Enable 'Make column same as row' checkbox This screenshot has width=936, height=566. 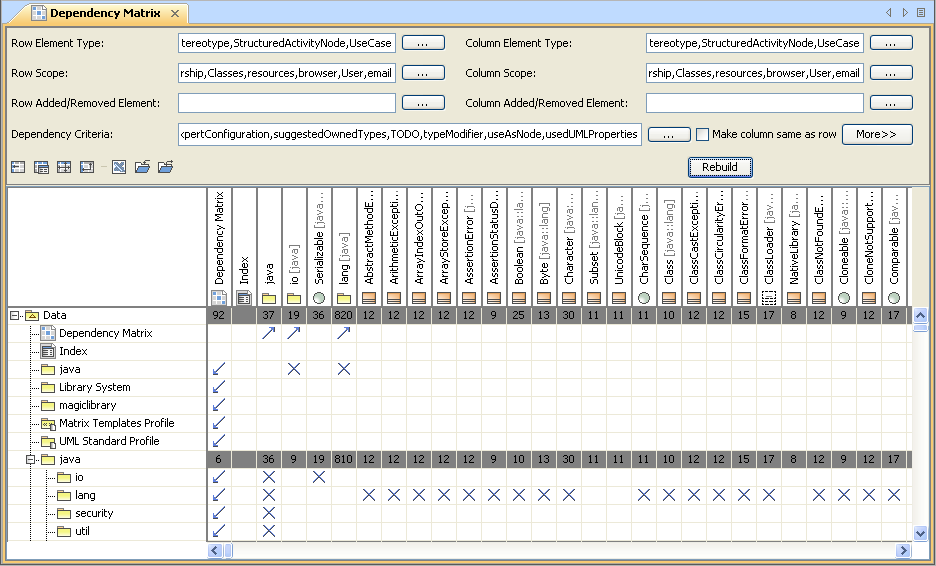702,134
